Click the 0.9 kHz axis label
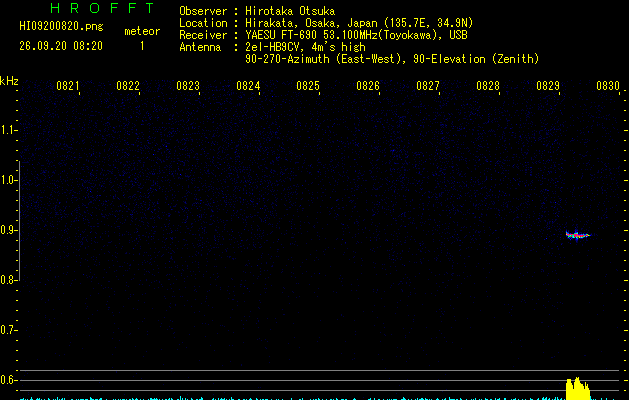Image resolution: width=629 pixels, height=400 pixels. click(9, 230)
